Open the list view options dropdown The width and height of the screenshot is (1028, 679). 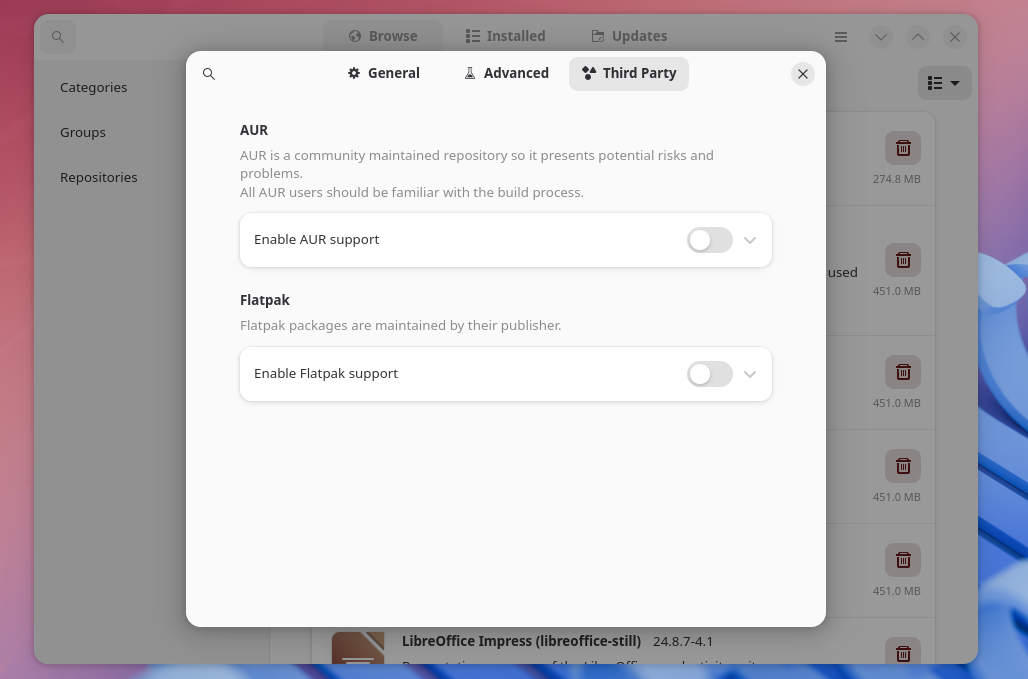pyautogui.click(x=944, y=83)
